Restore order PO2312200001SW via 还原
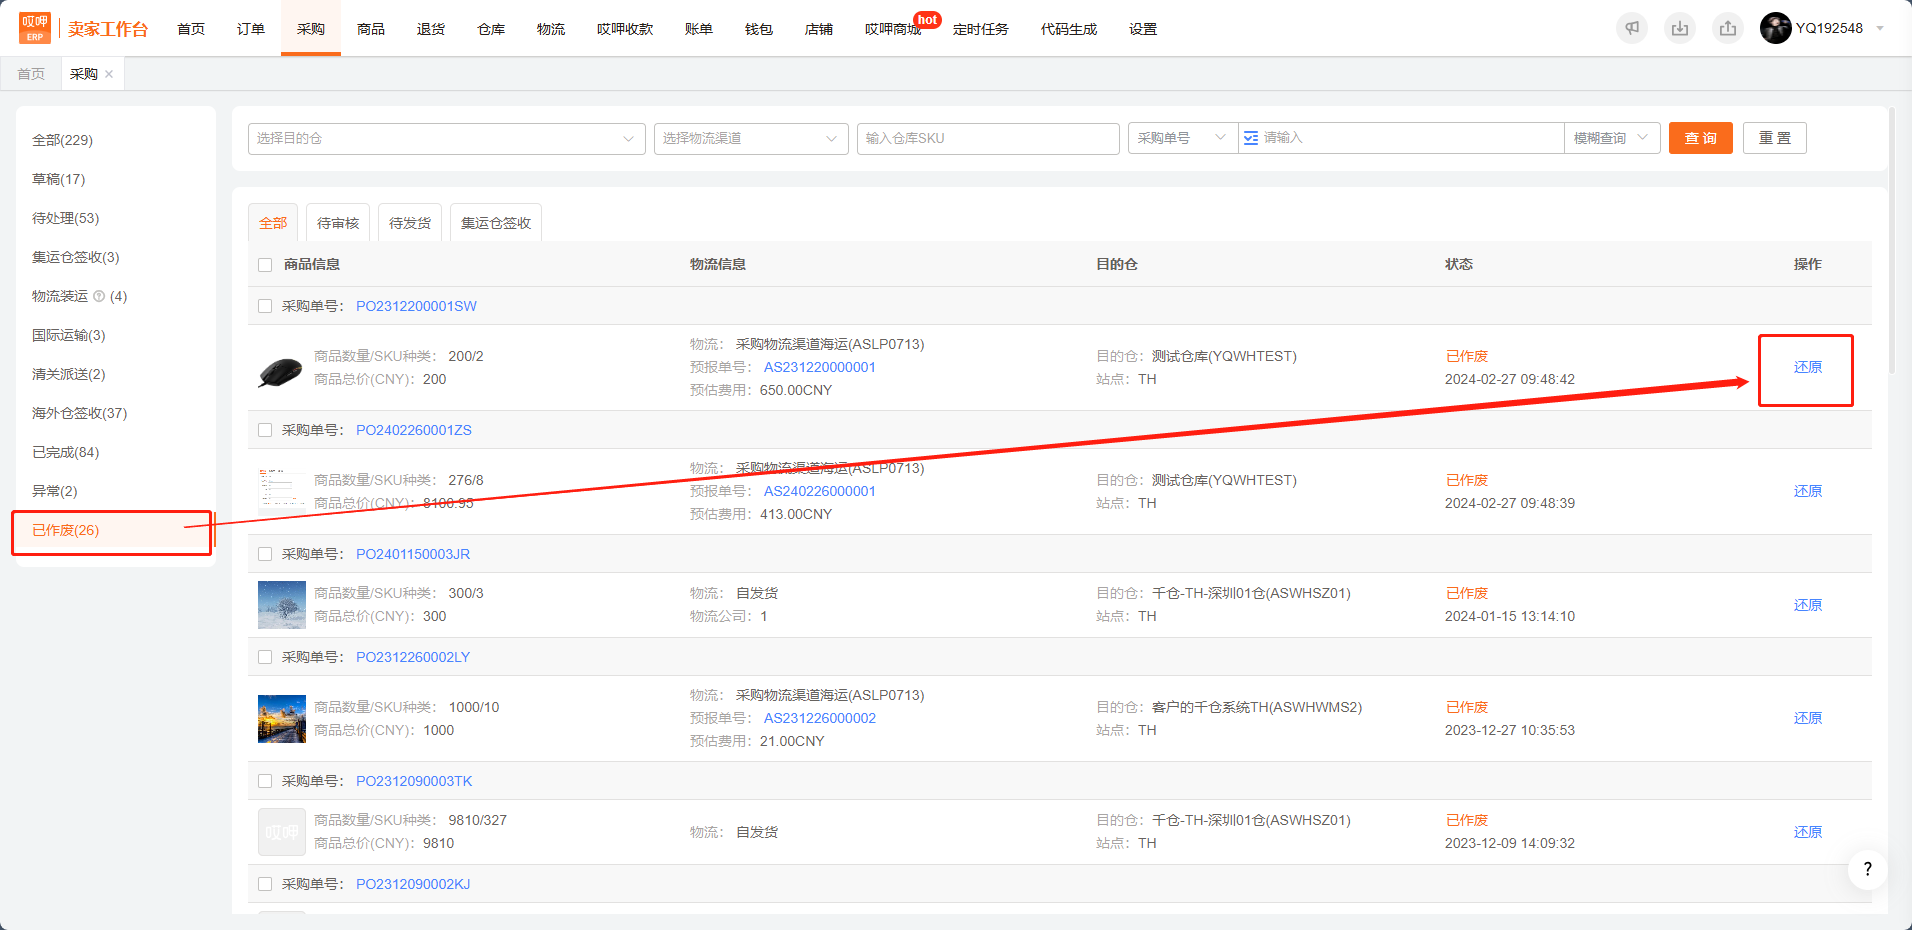Viewport: 1912px width, 930px height. (1807, 367)
